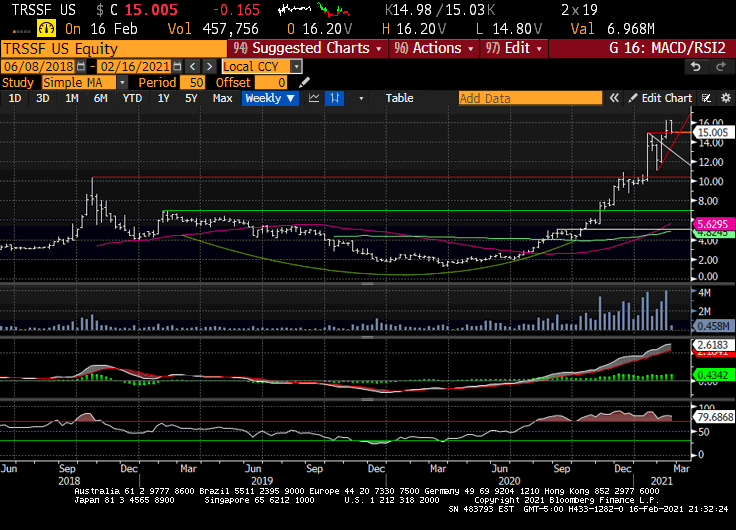
Task: Select the 6M period tab
Action: (x=100, y=98)
